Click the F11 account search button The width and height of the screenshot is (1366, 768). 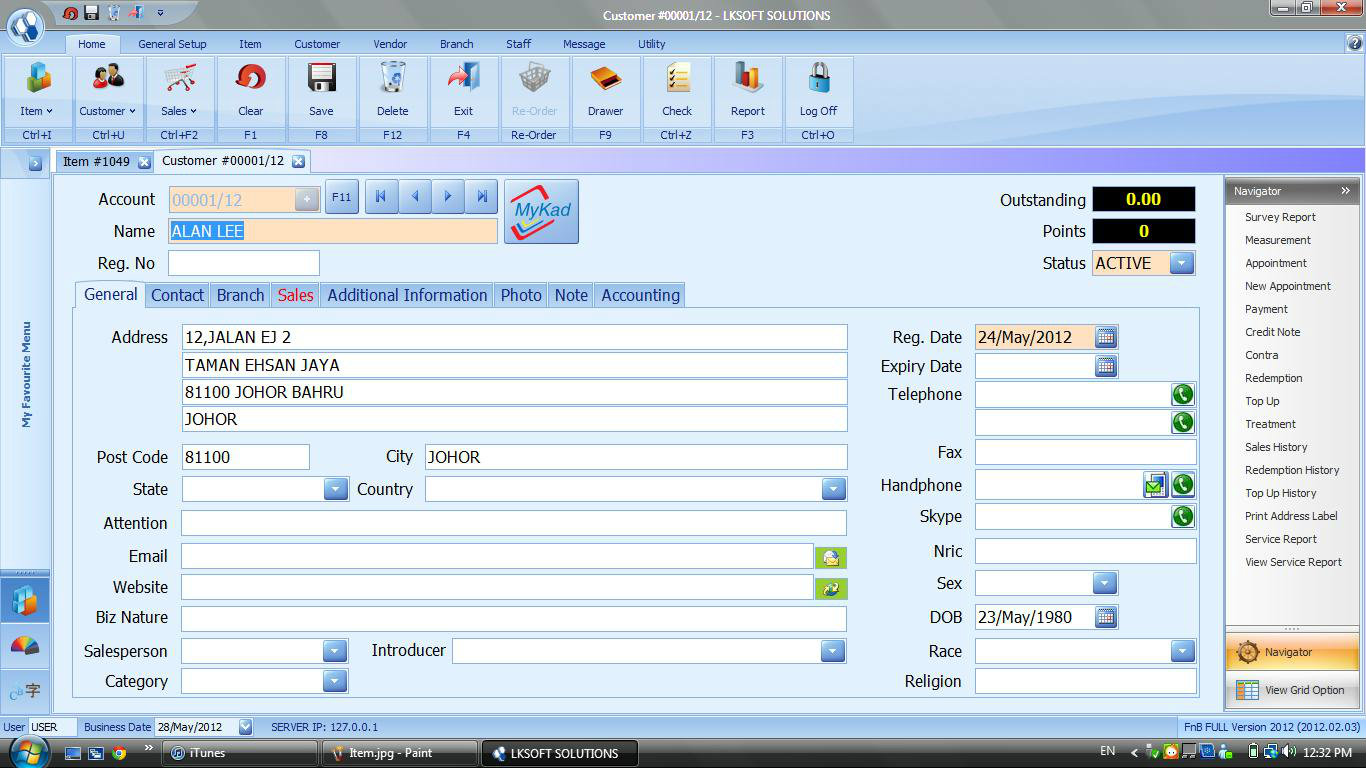pyautogui.click(x=342, y=198)
